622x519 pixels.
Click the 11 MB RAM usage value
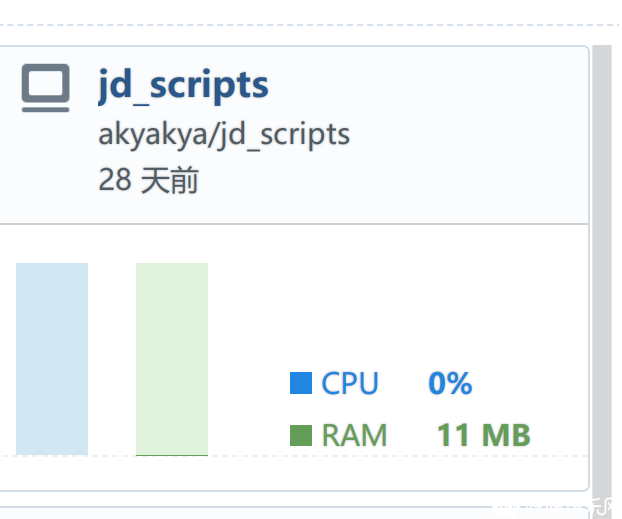[484, 435]
